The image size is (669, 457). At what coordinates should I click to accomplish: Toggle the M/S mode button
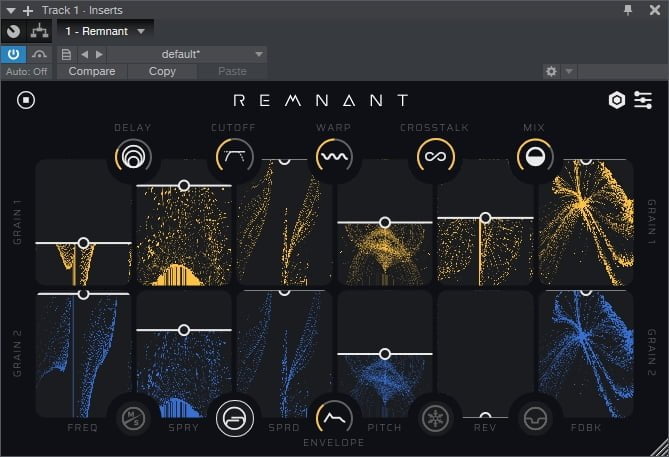pos(132,415)
